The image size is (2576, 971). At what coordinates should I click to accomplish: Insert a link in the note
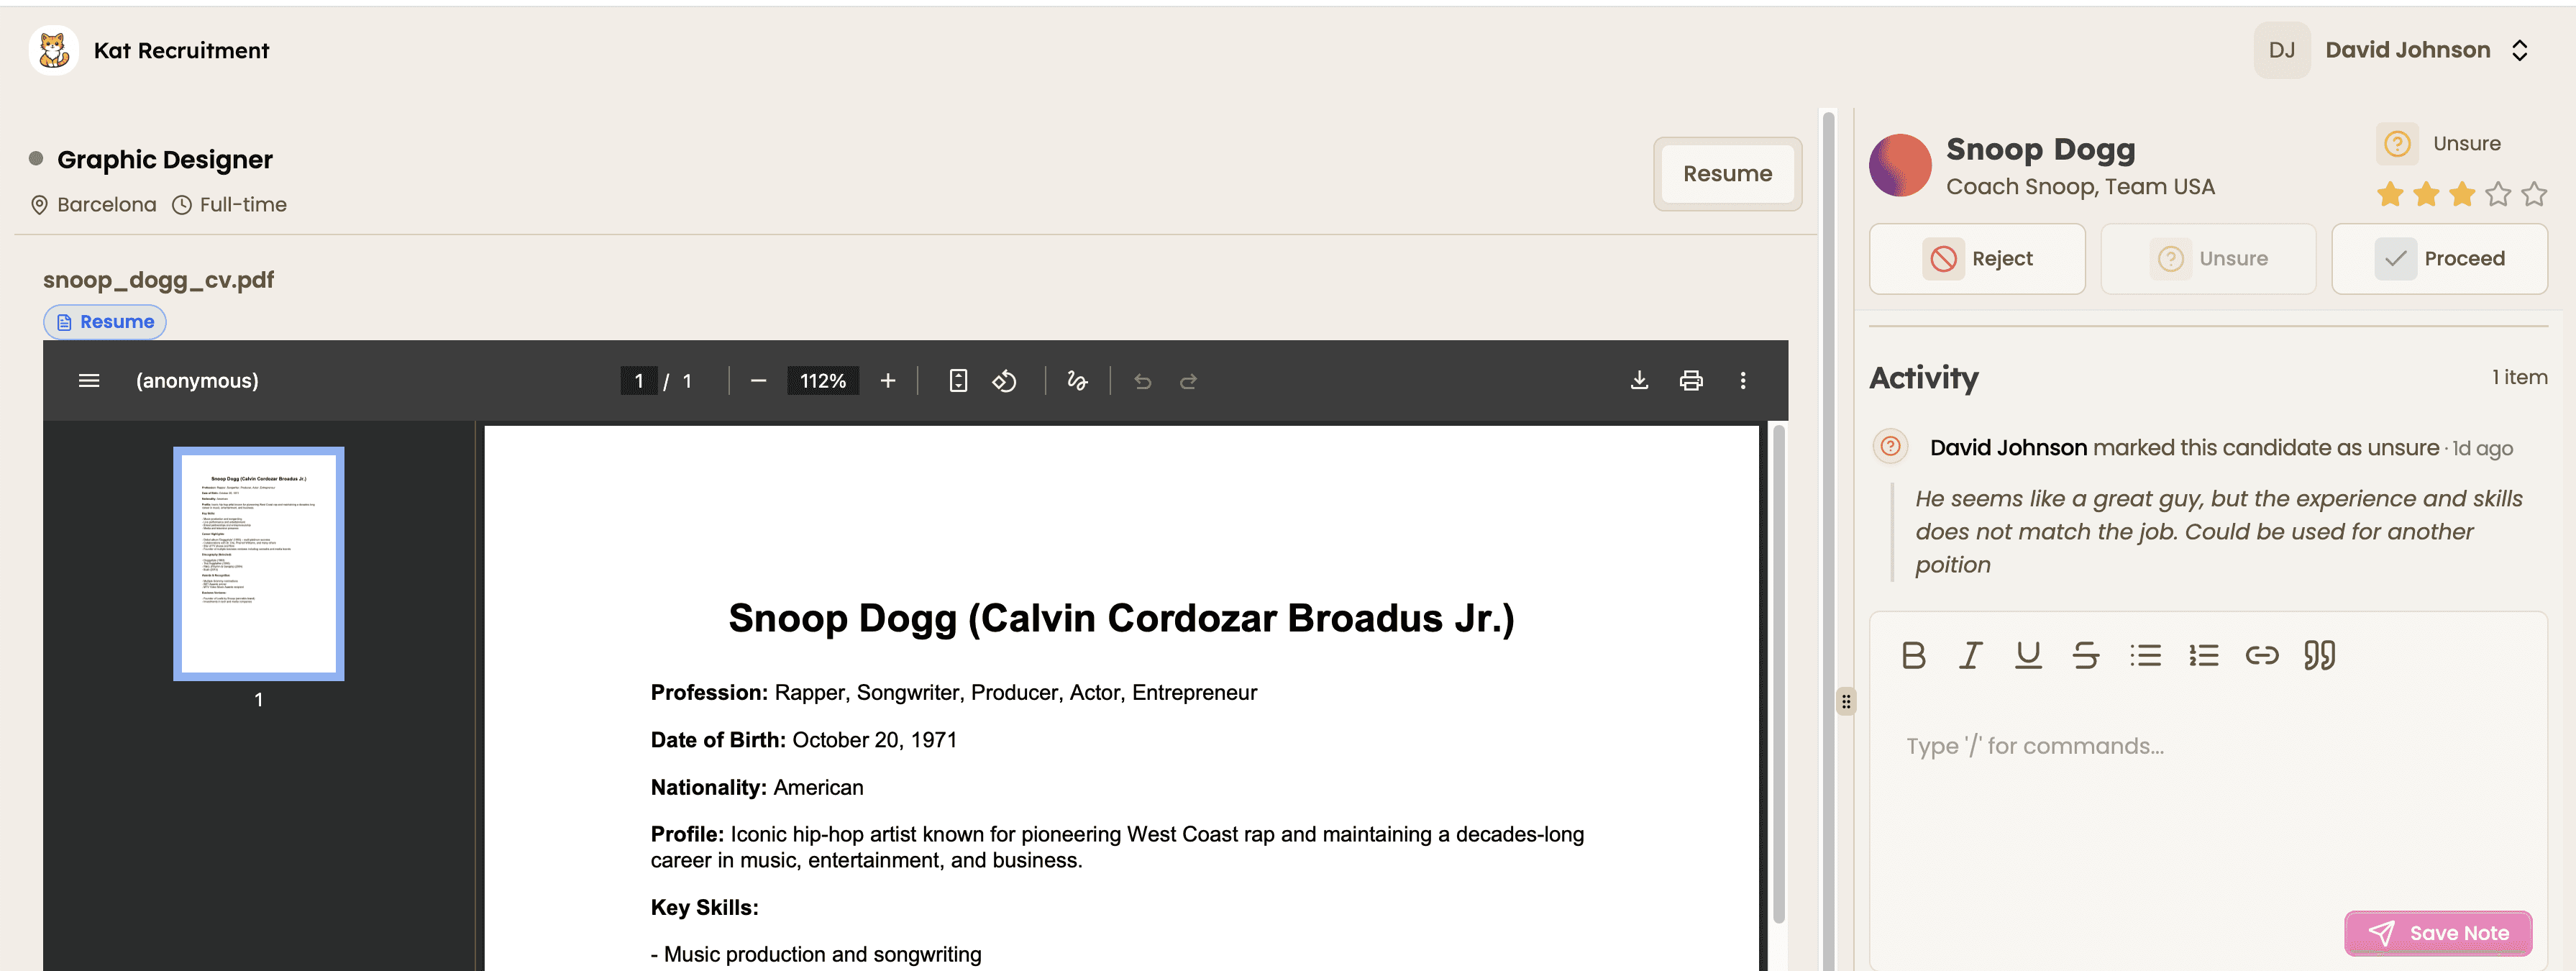2261,655
